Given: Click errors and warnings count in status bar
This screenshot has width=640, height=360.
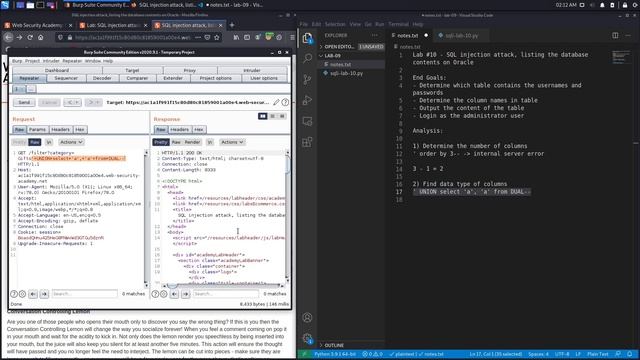Looking at the screenshot, I should (372, 354).
